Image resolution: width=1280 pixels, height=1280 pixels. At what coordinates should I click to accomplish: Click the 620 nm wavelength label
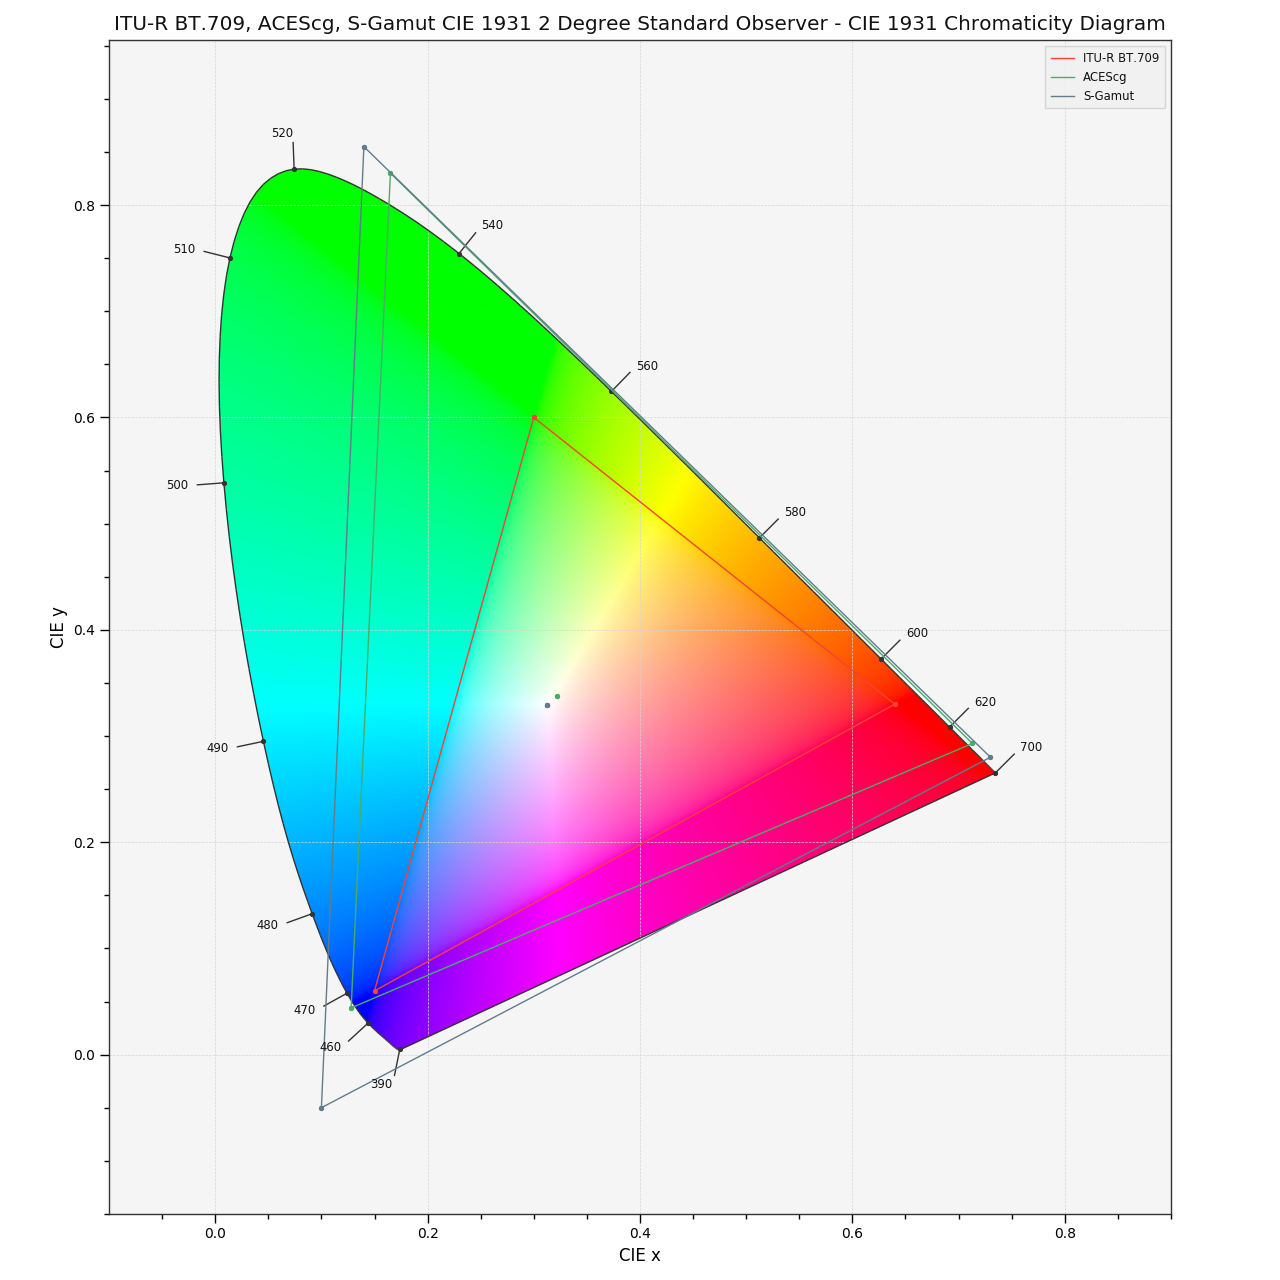point(985,702)
